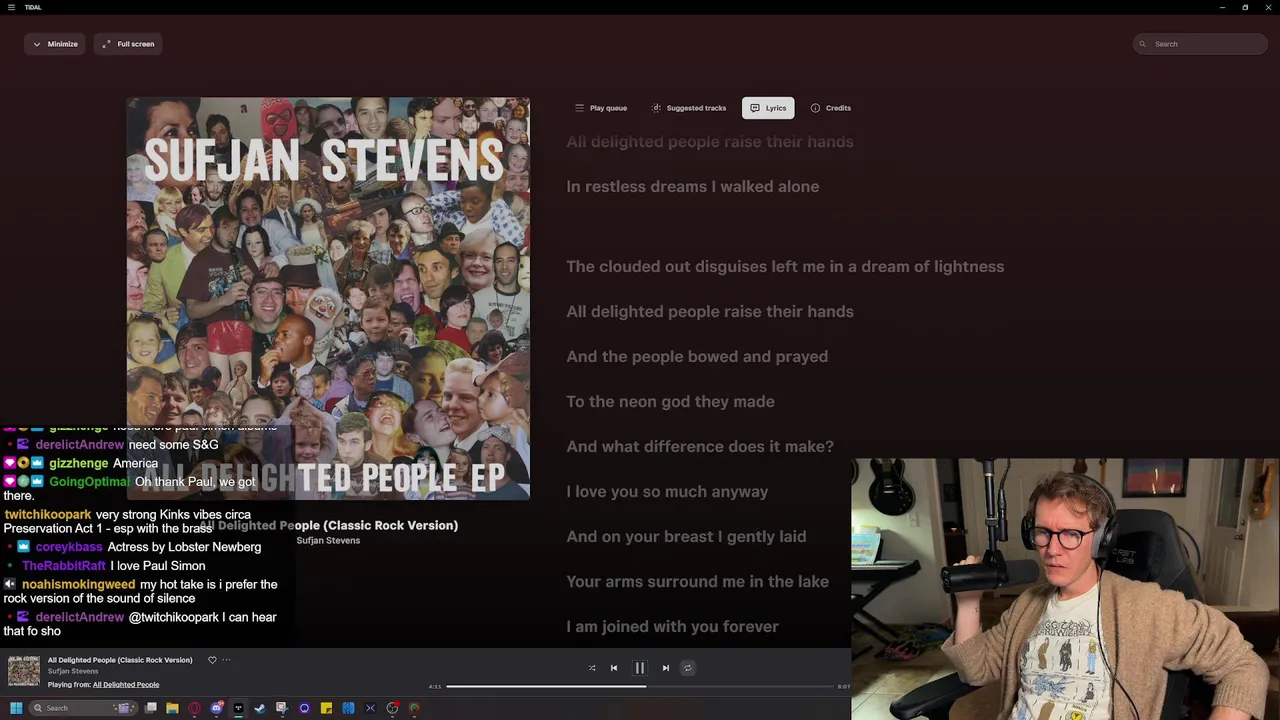The width and height of the screenshot is (1280, 720).
Task: Open the Play queue tab
Action: 600,108
